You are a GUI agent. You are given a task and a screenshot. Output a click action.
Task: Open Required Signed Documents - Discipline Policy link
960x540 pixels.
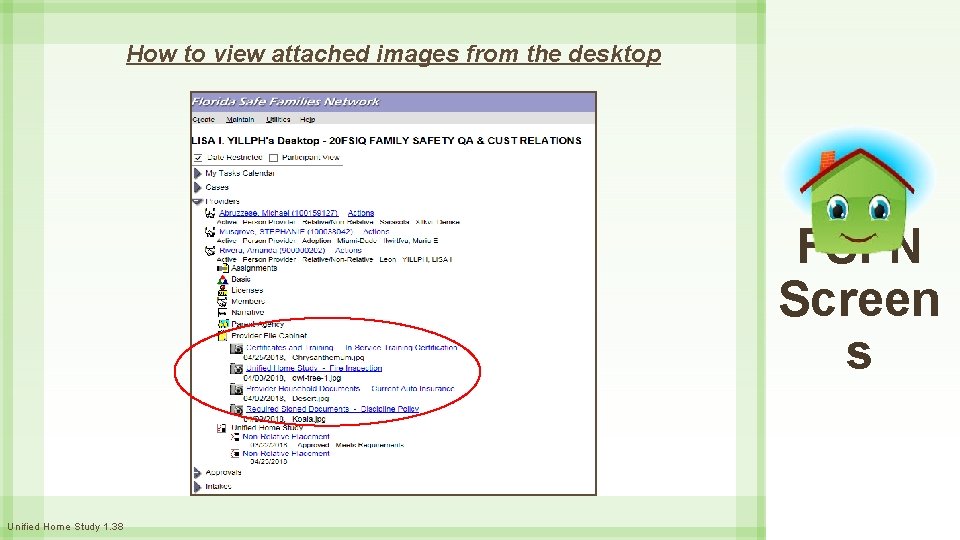[332, 409]
